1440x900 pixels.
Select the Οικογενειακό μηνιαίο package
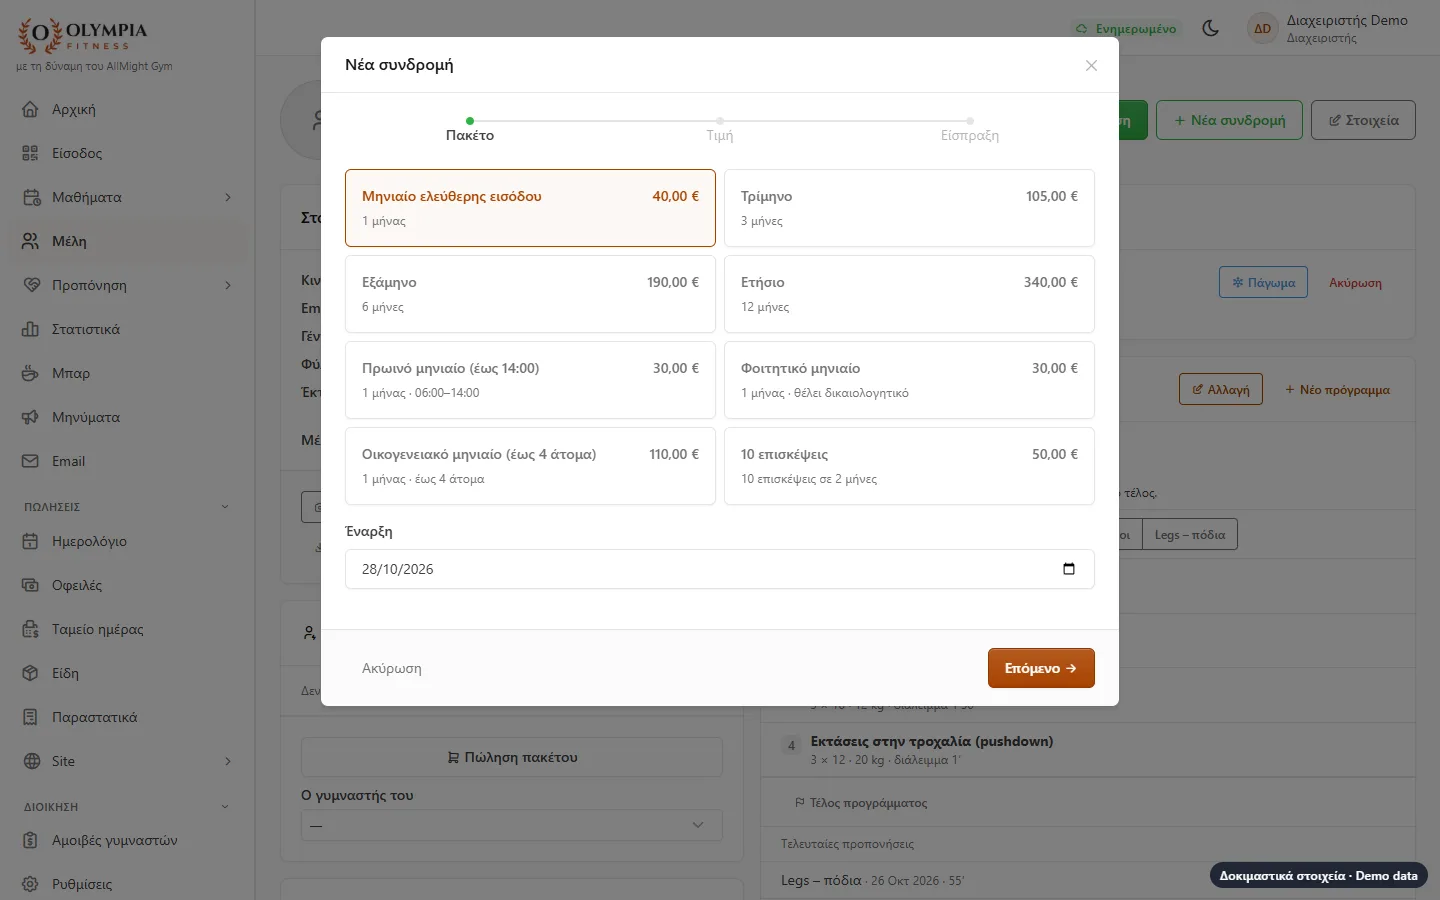[x=530, y=466]
